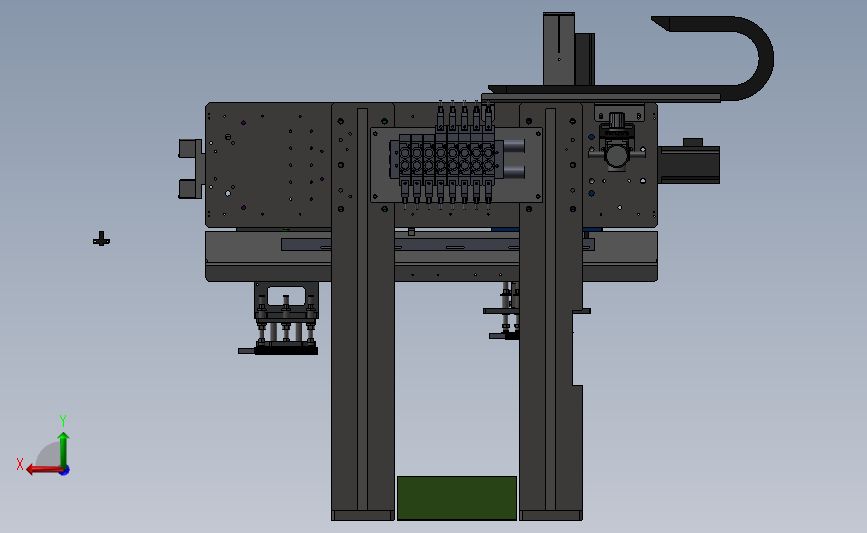The height and width of the screenshot is (533, 867).
Task: Select the left vertical support column
Action: [x=363, y=311]
